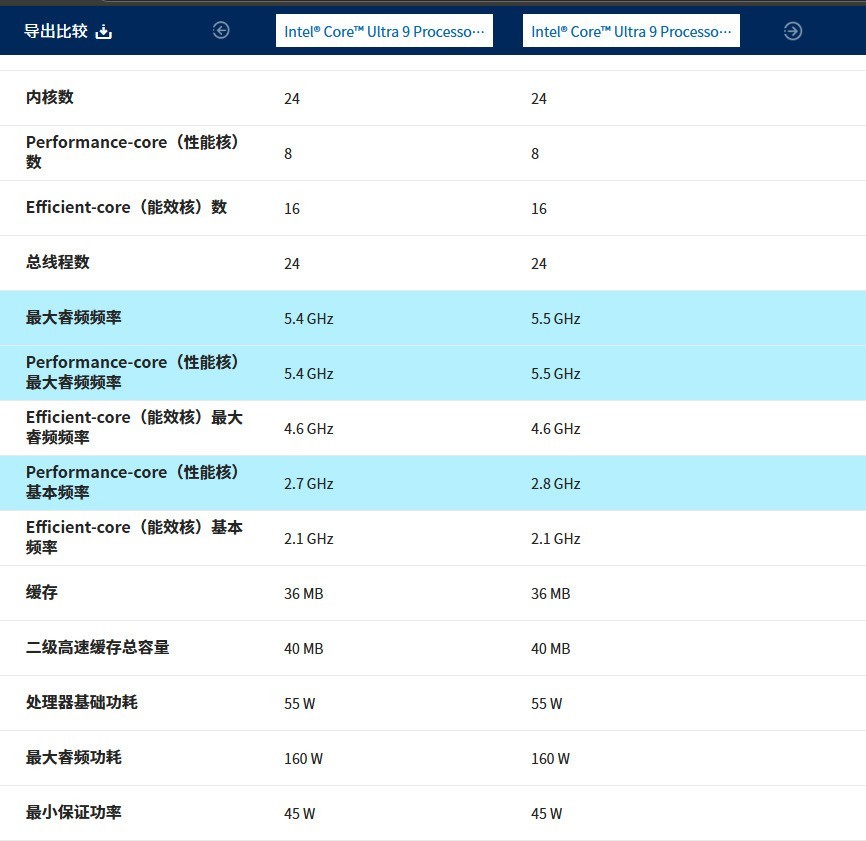Click the 导出比较 export text
866x841 pixels.
[56, 32]
